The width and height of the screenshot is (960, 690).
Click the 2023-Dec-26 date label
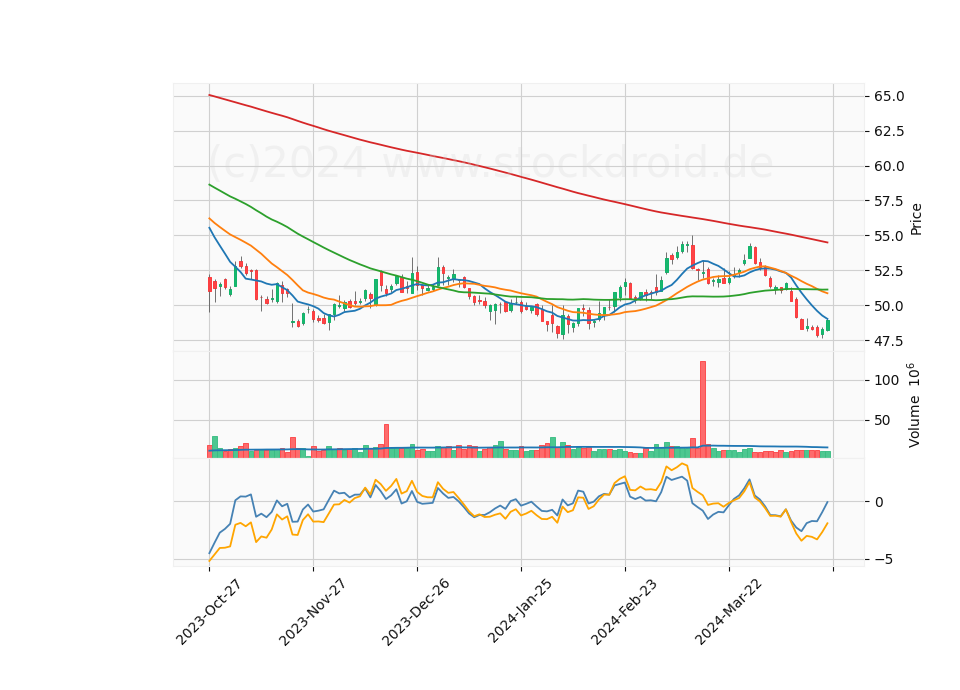(x=416, y=612)
